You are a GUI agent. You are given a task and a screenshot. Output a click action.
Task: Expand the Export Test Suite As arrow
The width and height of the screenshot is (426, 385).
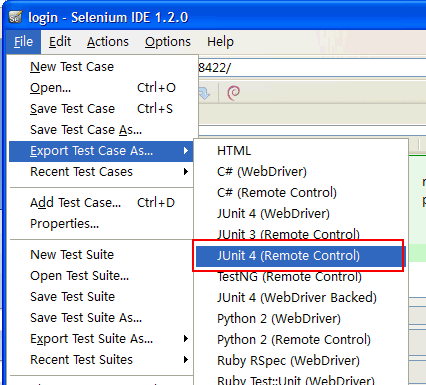pyautogui.click(x=186, y=339)
